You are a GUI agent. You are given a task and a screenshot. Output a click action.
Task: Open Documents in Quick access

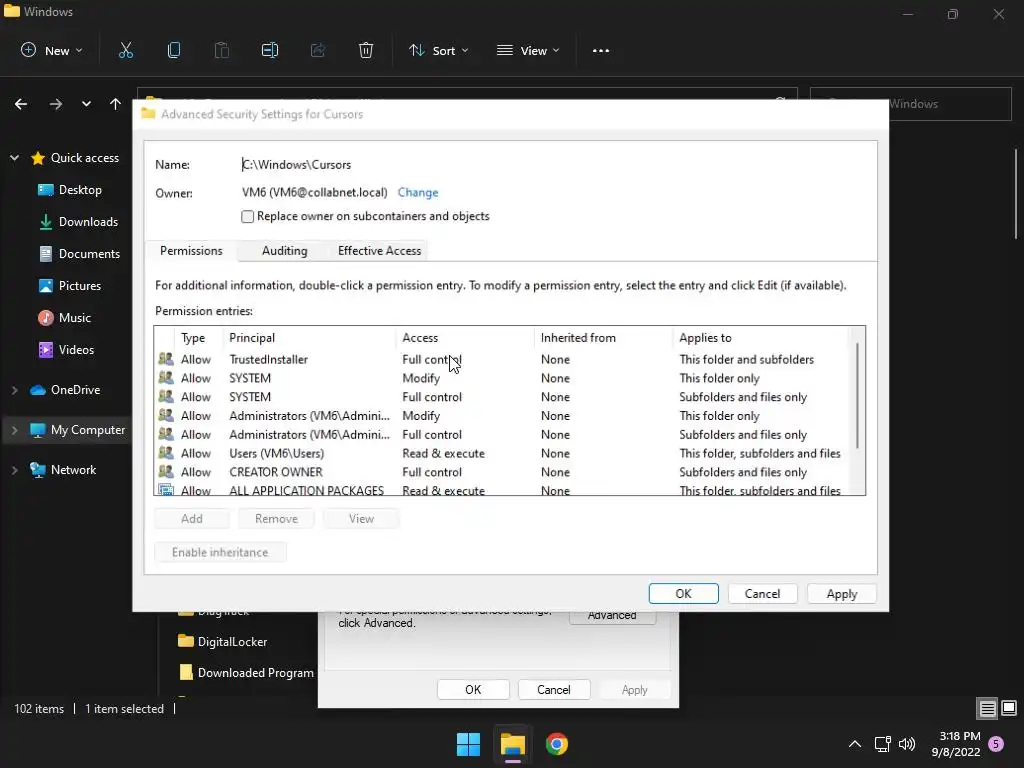(79, 254)
